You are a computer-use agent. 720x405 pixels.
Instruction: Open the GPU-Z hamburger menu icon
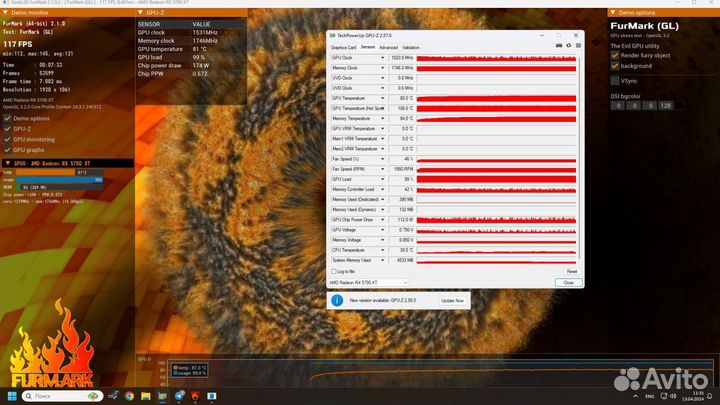pos(578,45)
